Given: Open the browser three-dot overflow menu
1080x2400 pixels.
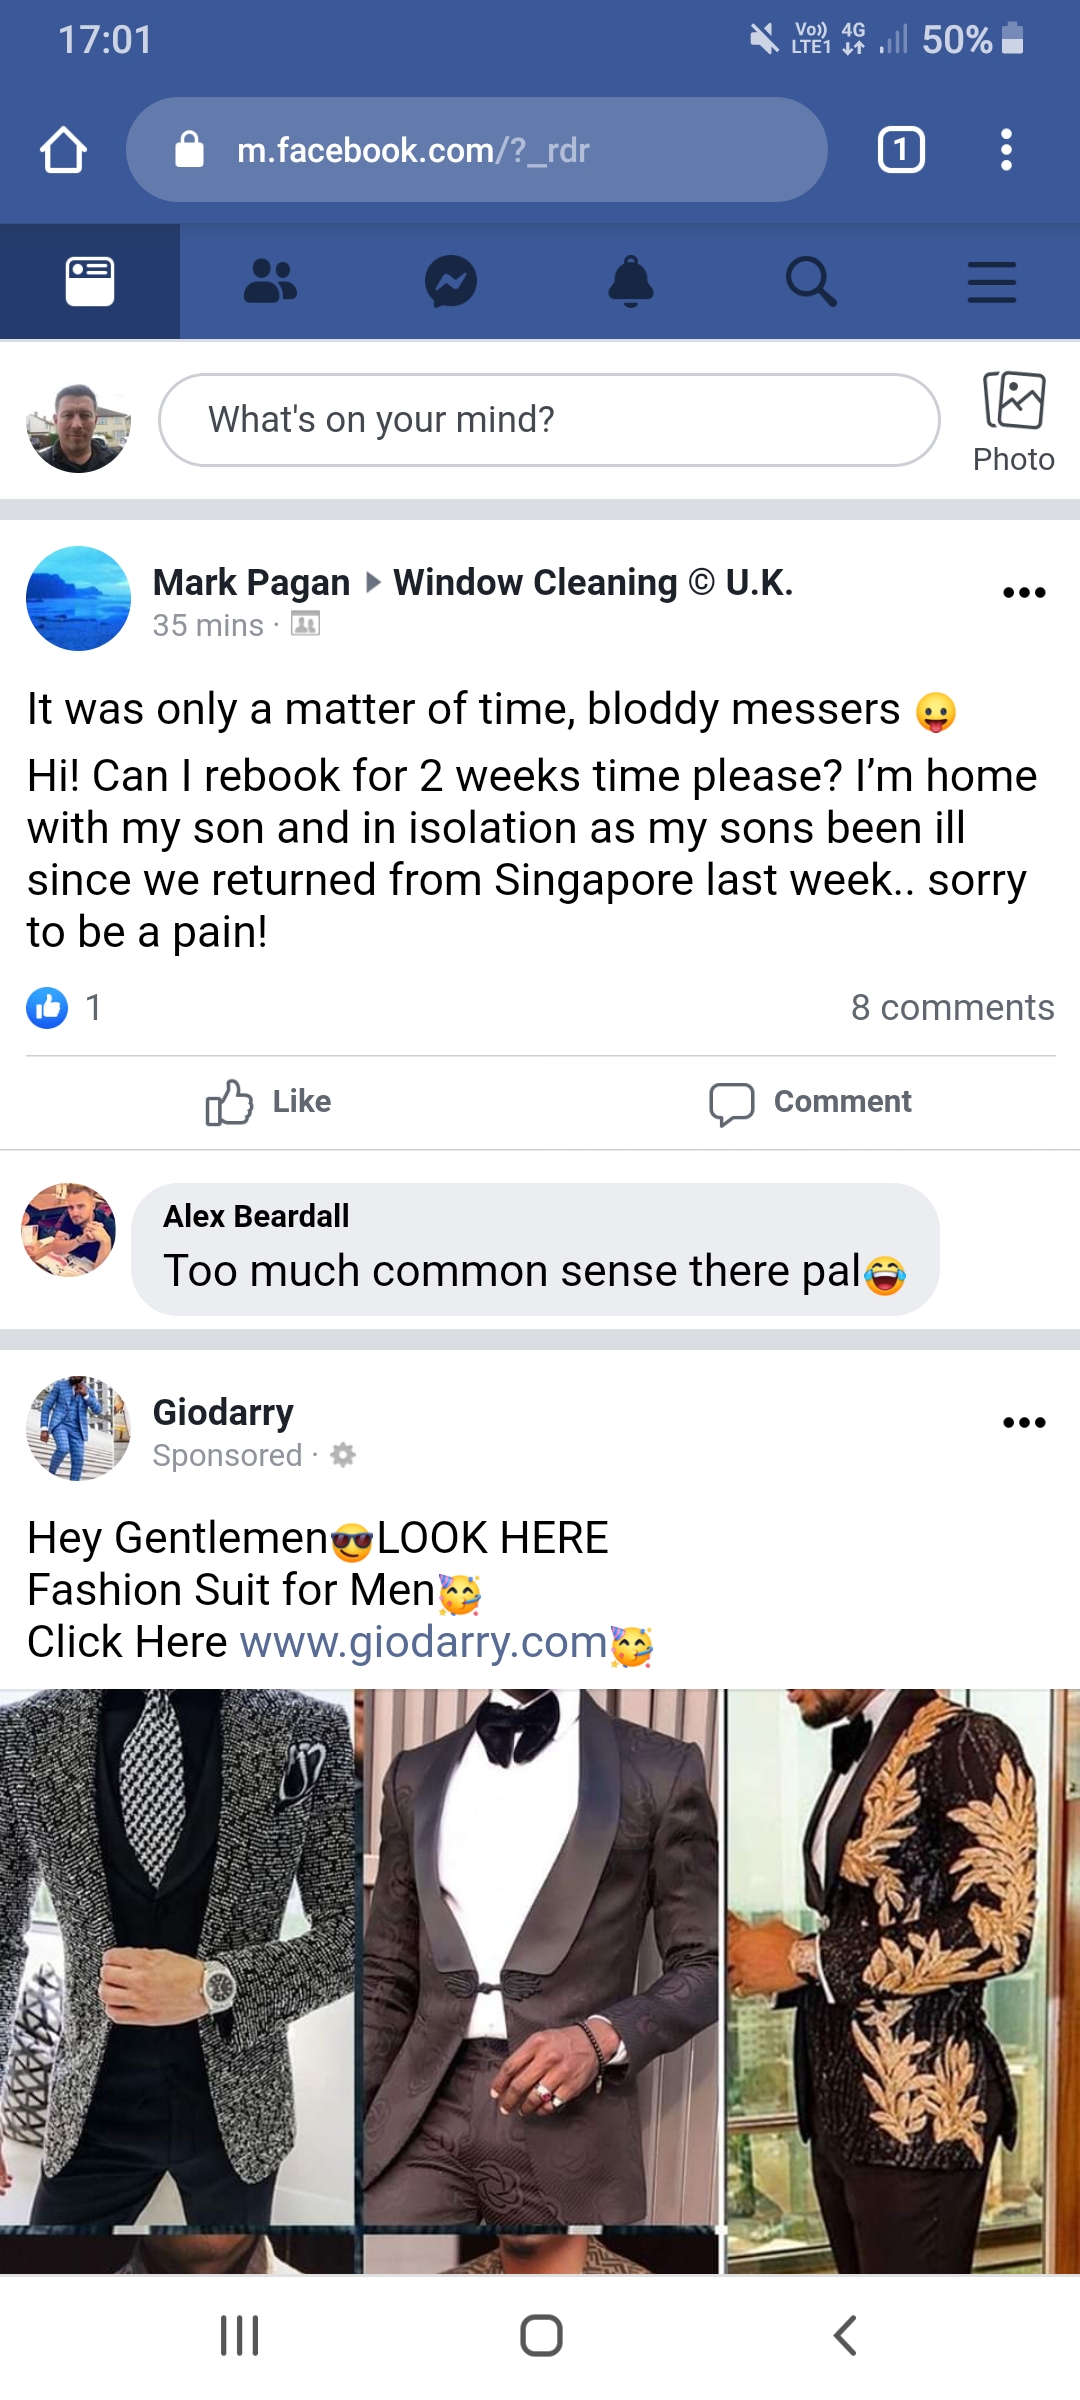Looking at the screenshot, I should tap(1007, 150).
